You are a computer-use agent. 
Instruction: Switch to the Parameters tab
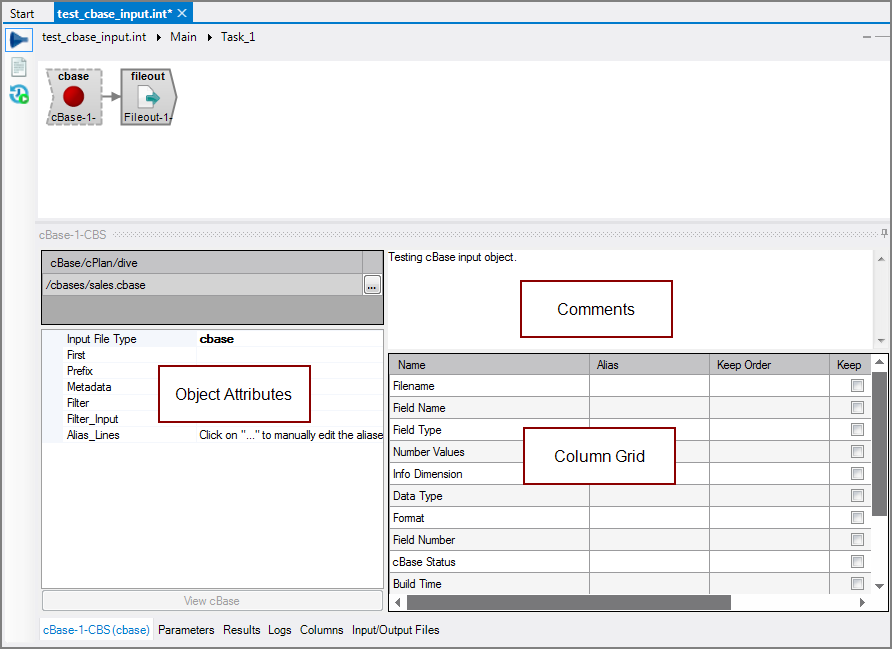[187, 630]
